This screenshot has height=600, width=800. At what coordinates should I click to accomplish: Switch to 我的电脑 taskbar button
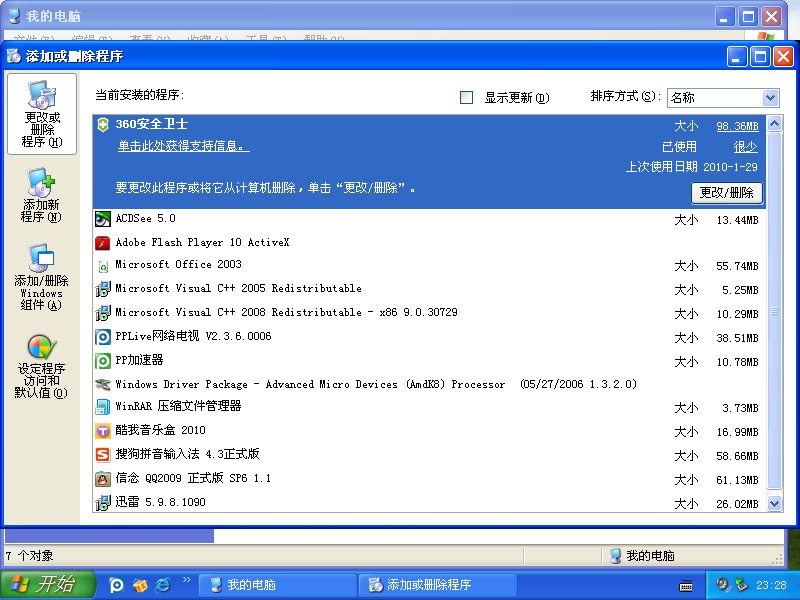(x=277, y=585)
